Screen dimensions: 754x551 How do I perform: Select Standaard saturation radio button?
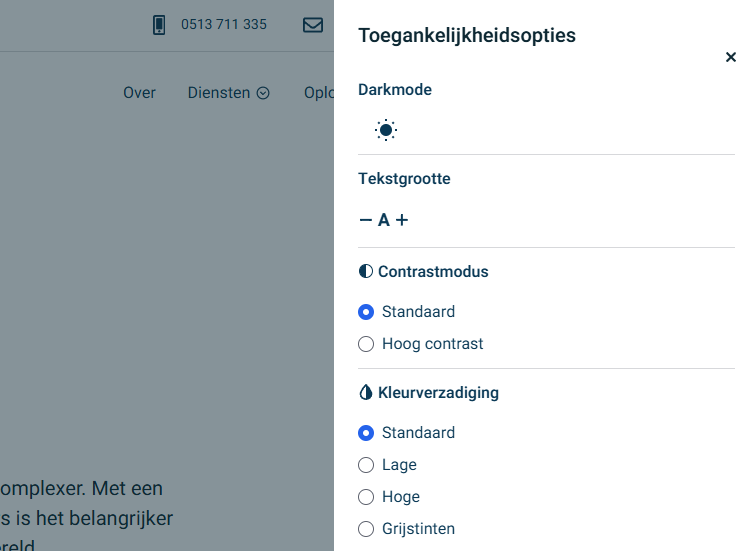366,433
